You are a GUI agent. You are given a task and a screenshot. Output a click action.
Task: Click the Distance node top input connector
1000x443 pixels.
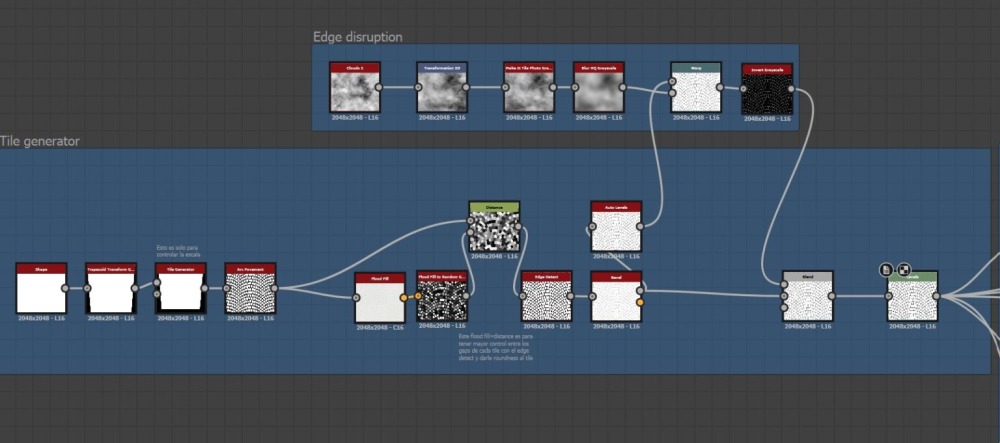pyautogui.click(x=471, y=221)
